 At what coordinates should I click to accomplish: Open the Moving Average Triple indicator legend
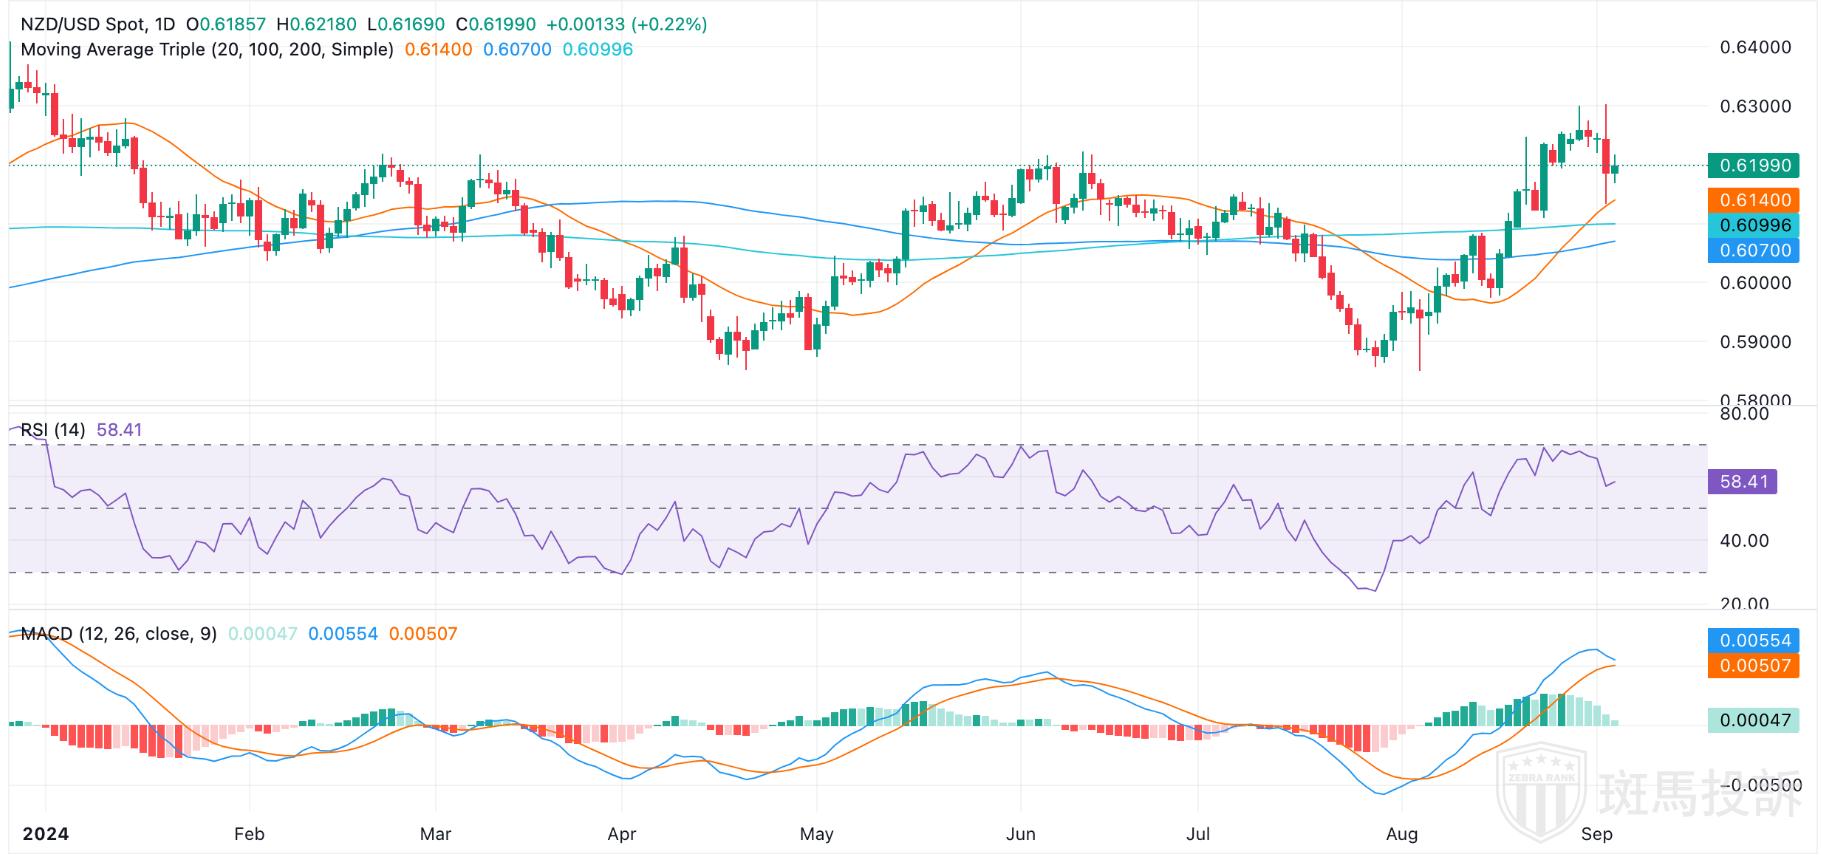(207, 49)
